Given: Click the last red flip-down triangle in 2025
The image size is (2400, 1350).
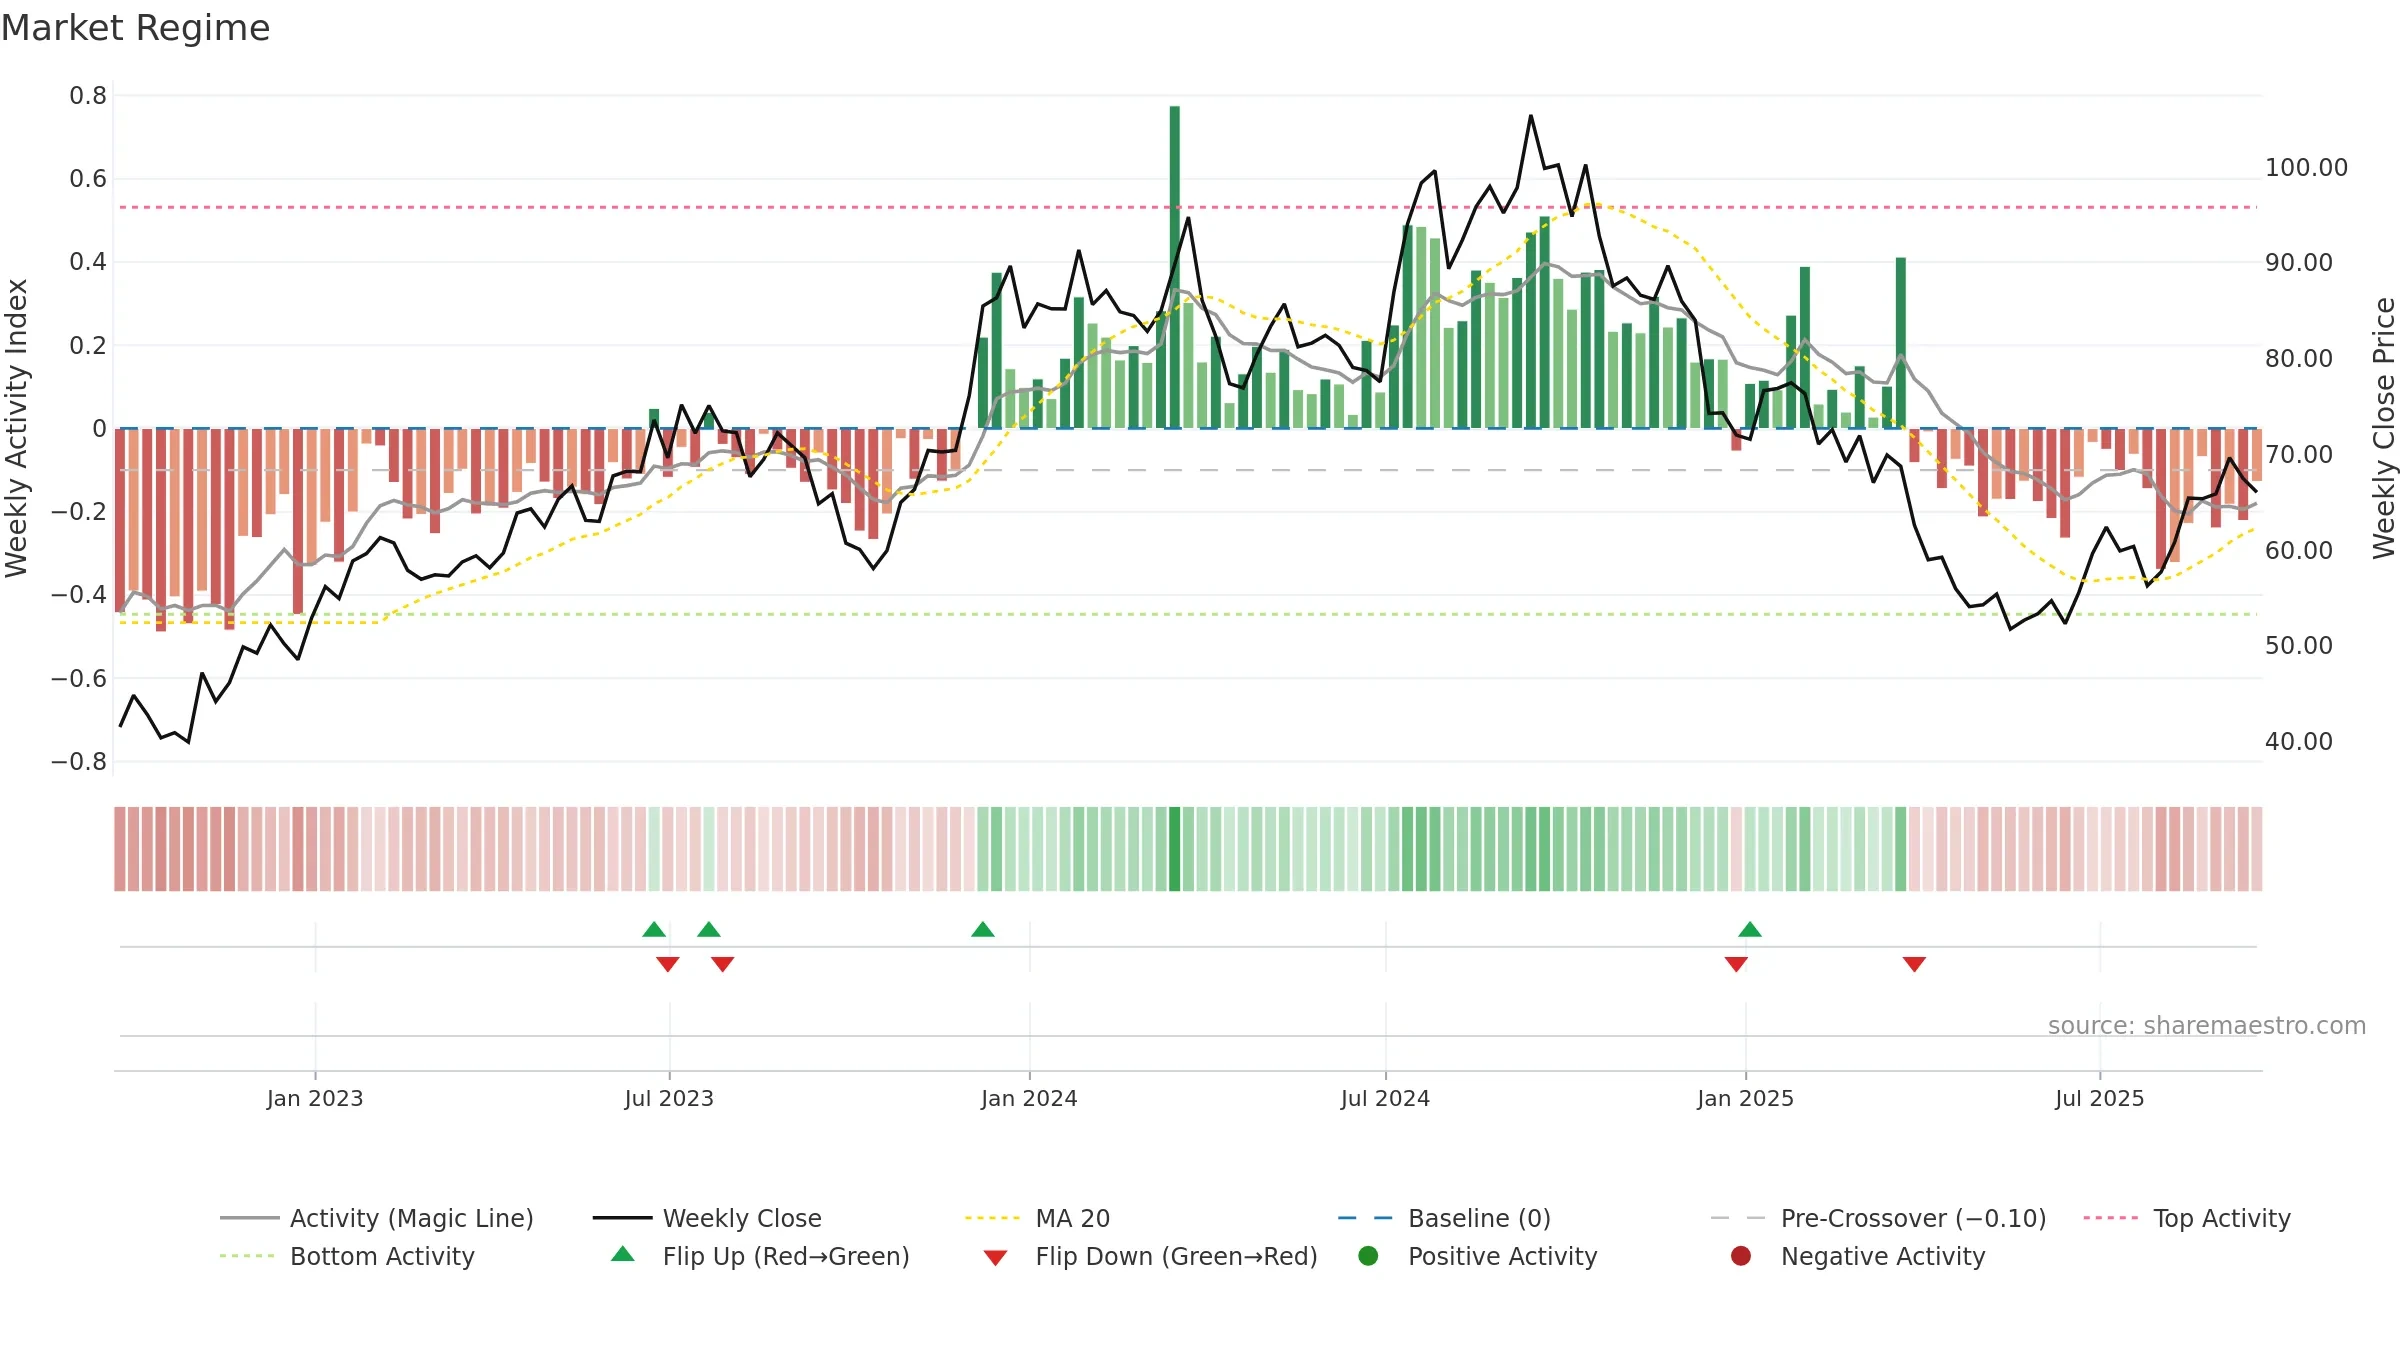Looking at the screenshot, I should tap(1914, 964).
